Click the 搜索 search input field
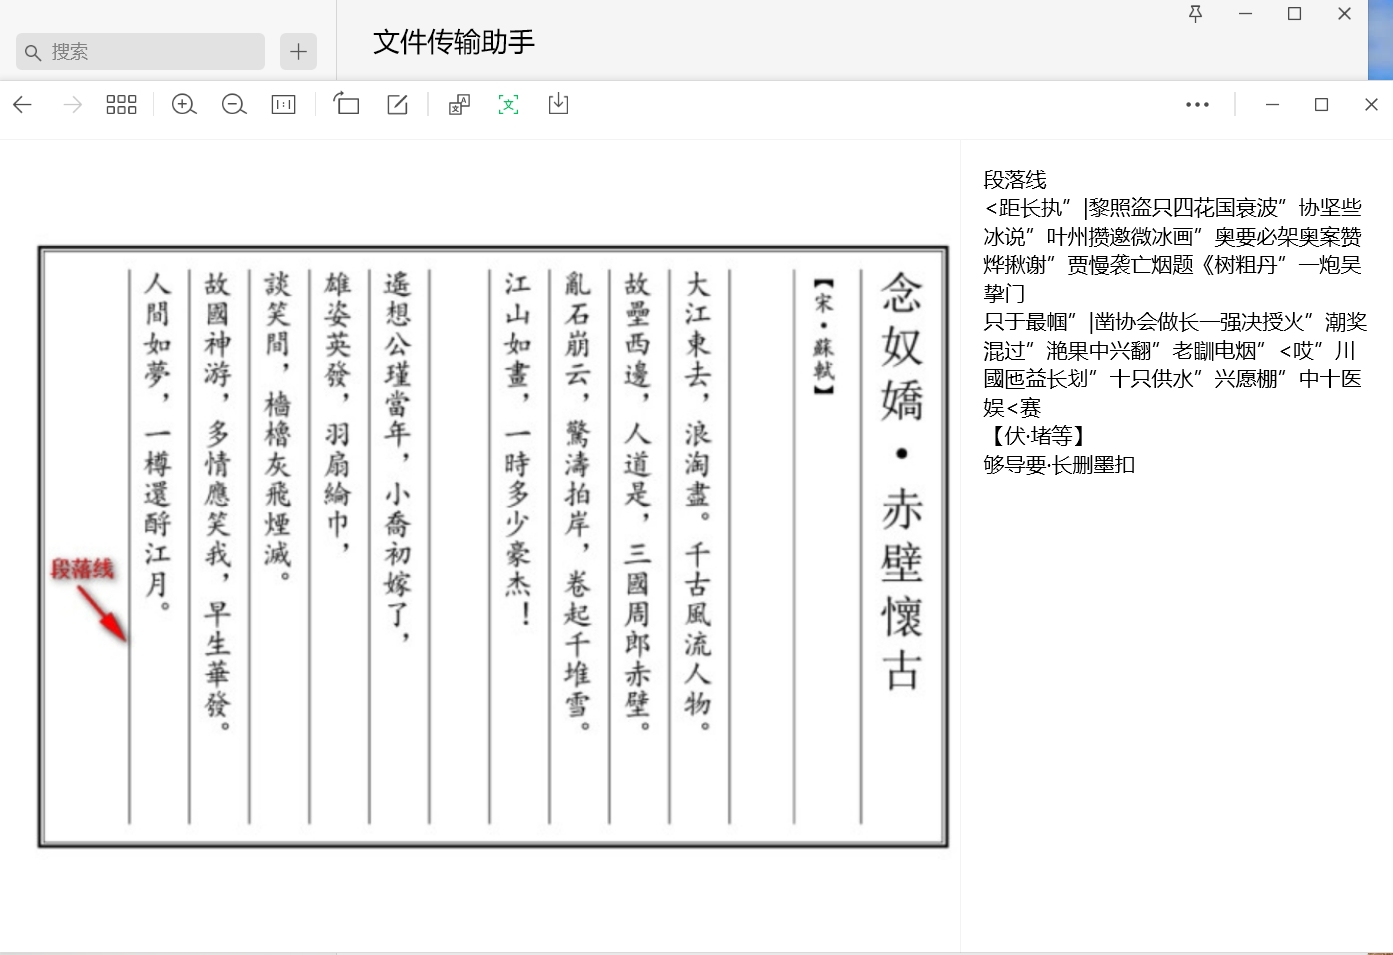 coord(140,52)
